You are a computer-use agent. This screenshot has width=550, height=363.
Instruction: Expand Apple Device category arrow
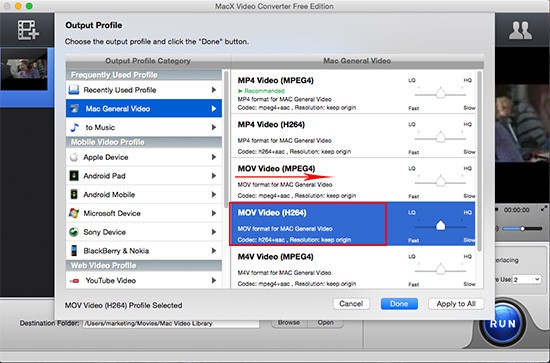click(214, 157)
